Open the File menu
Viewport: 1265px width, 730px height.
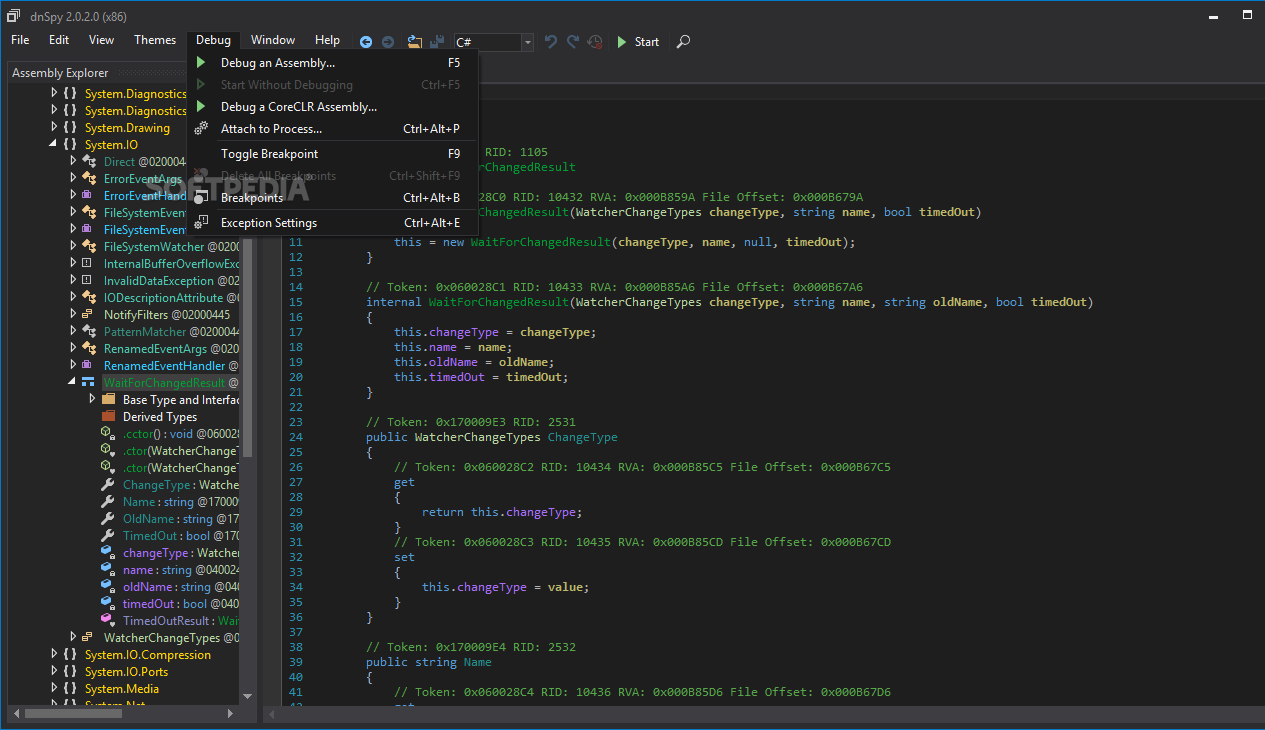click(20, 40)
